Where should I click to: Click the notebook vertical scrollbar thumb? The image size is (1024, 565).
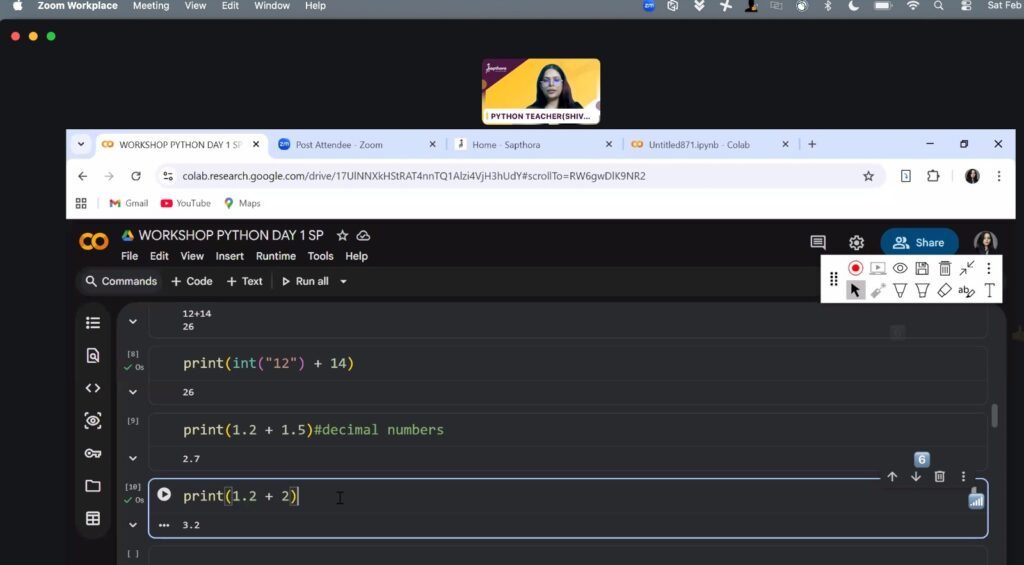pos(993,415)
